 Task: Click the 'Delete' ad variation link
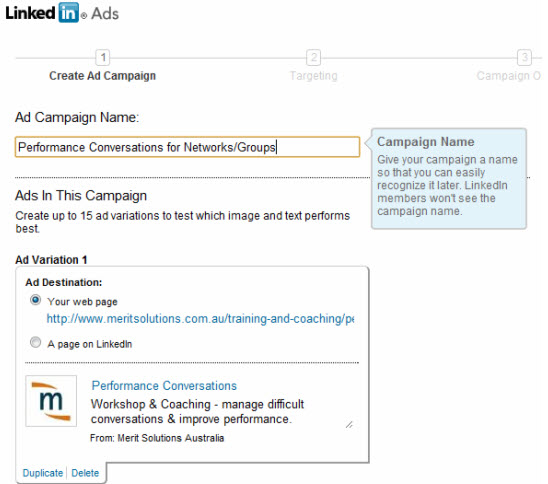click(85, 473)
